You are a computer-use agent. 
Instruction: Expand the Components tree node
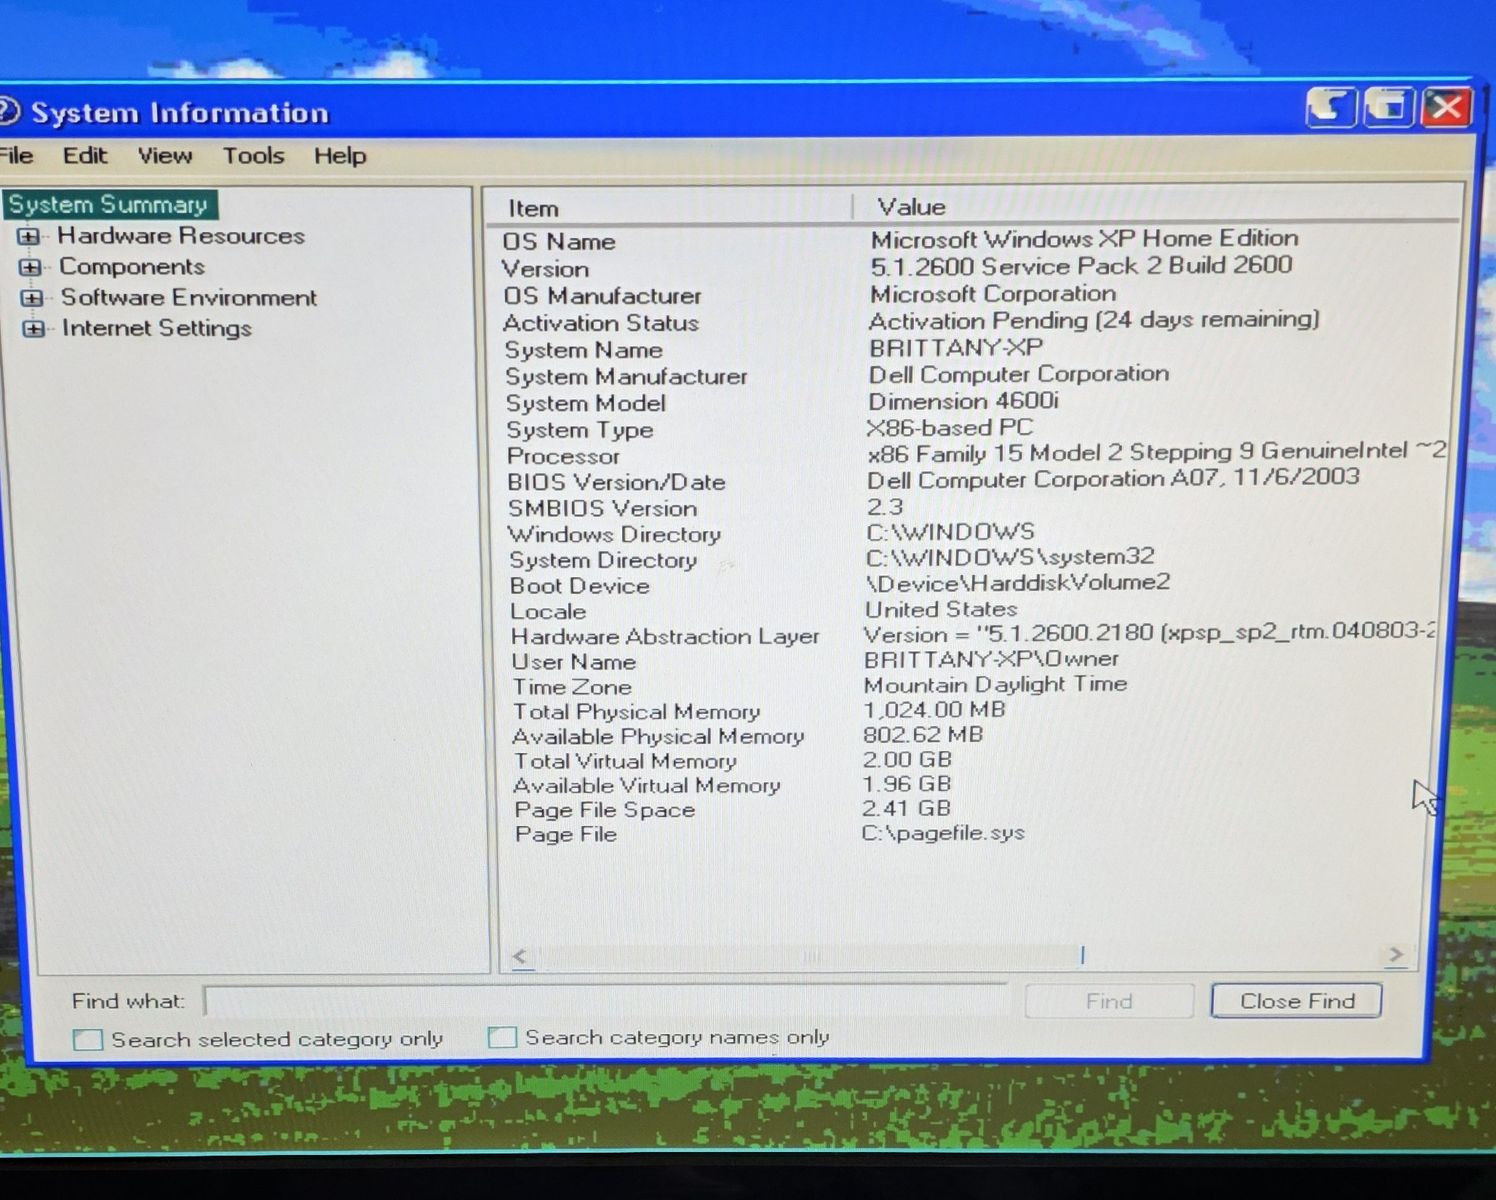tap(30, 268)
